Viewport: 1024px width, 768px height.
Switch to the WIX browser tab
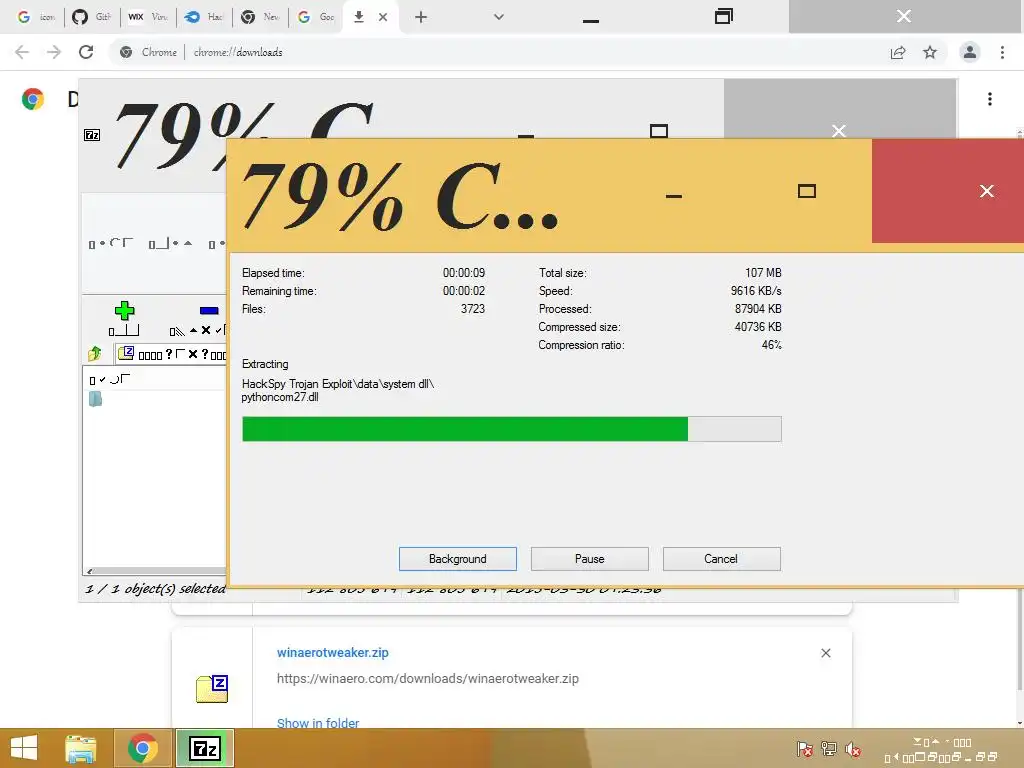click(x=148, y=17)
